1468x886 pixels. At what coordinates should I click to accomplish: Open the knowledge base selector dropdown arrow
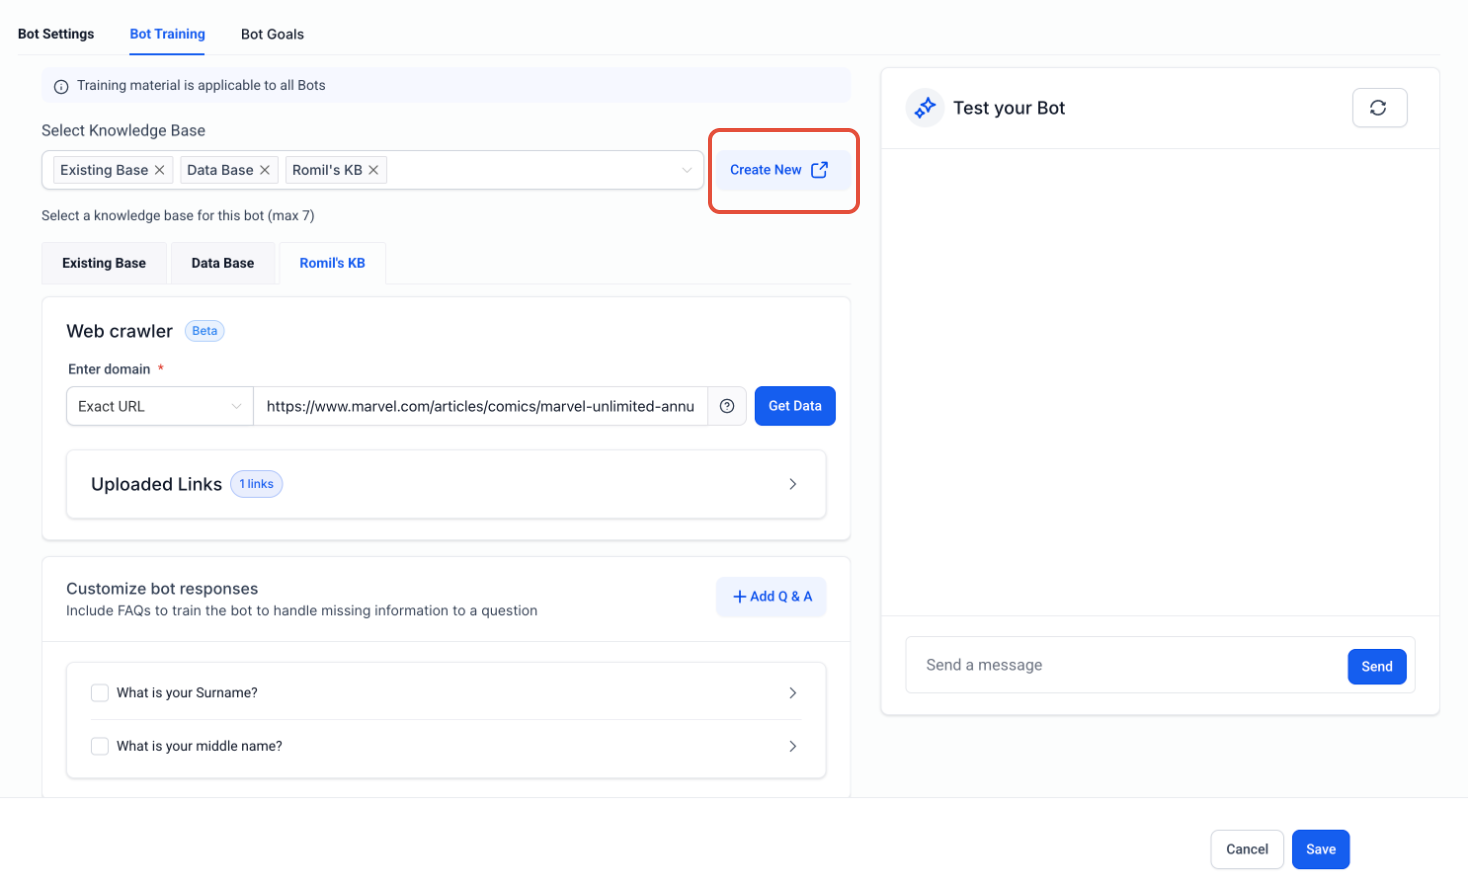(687, 170)
